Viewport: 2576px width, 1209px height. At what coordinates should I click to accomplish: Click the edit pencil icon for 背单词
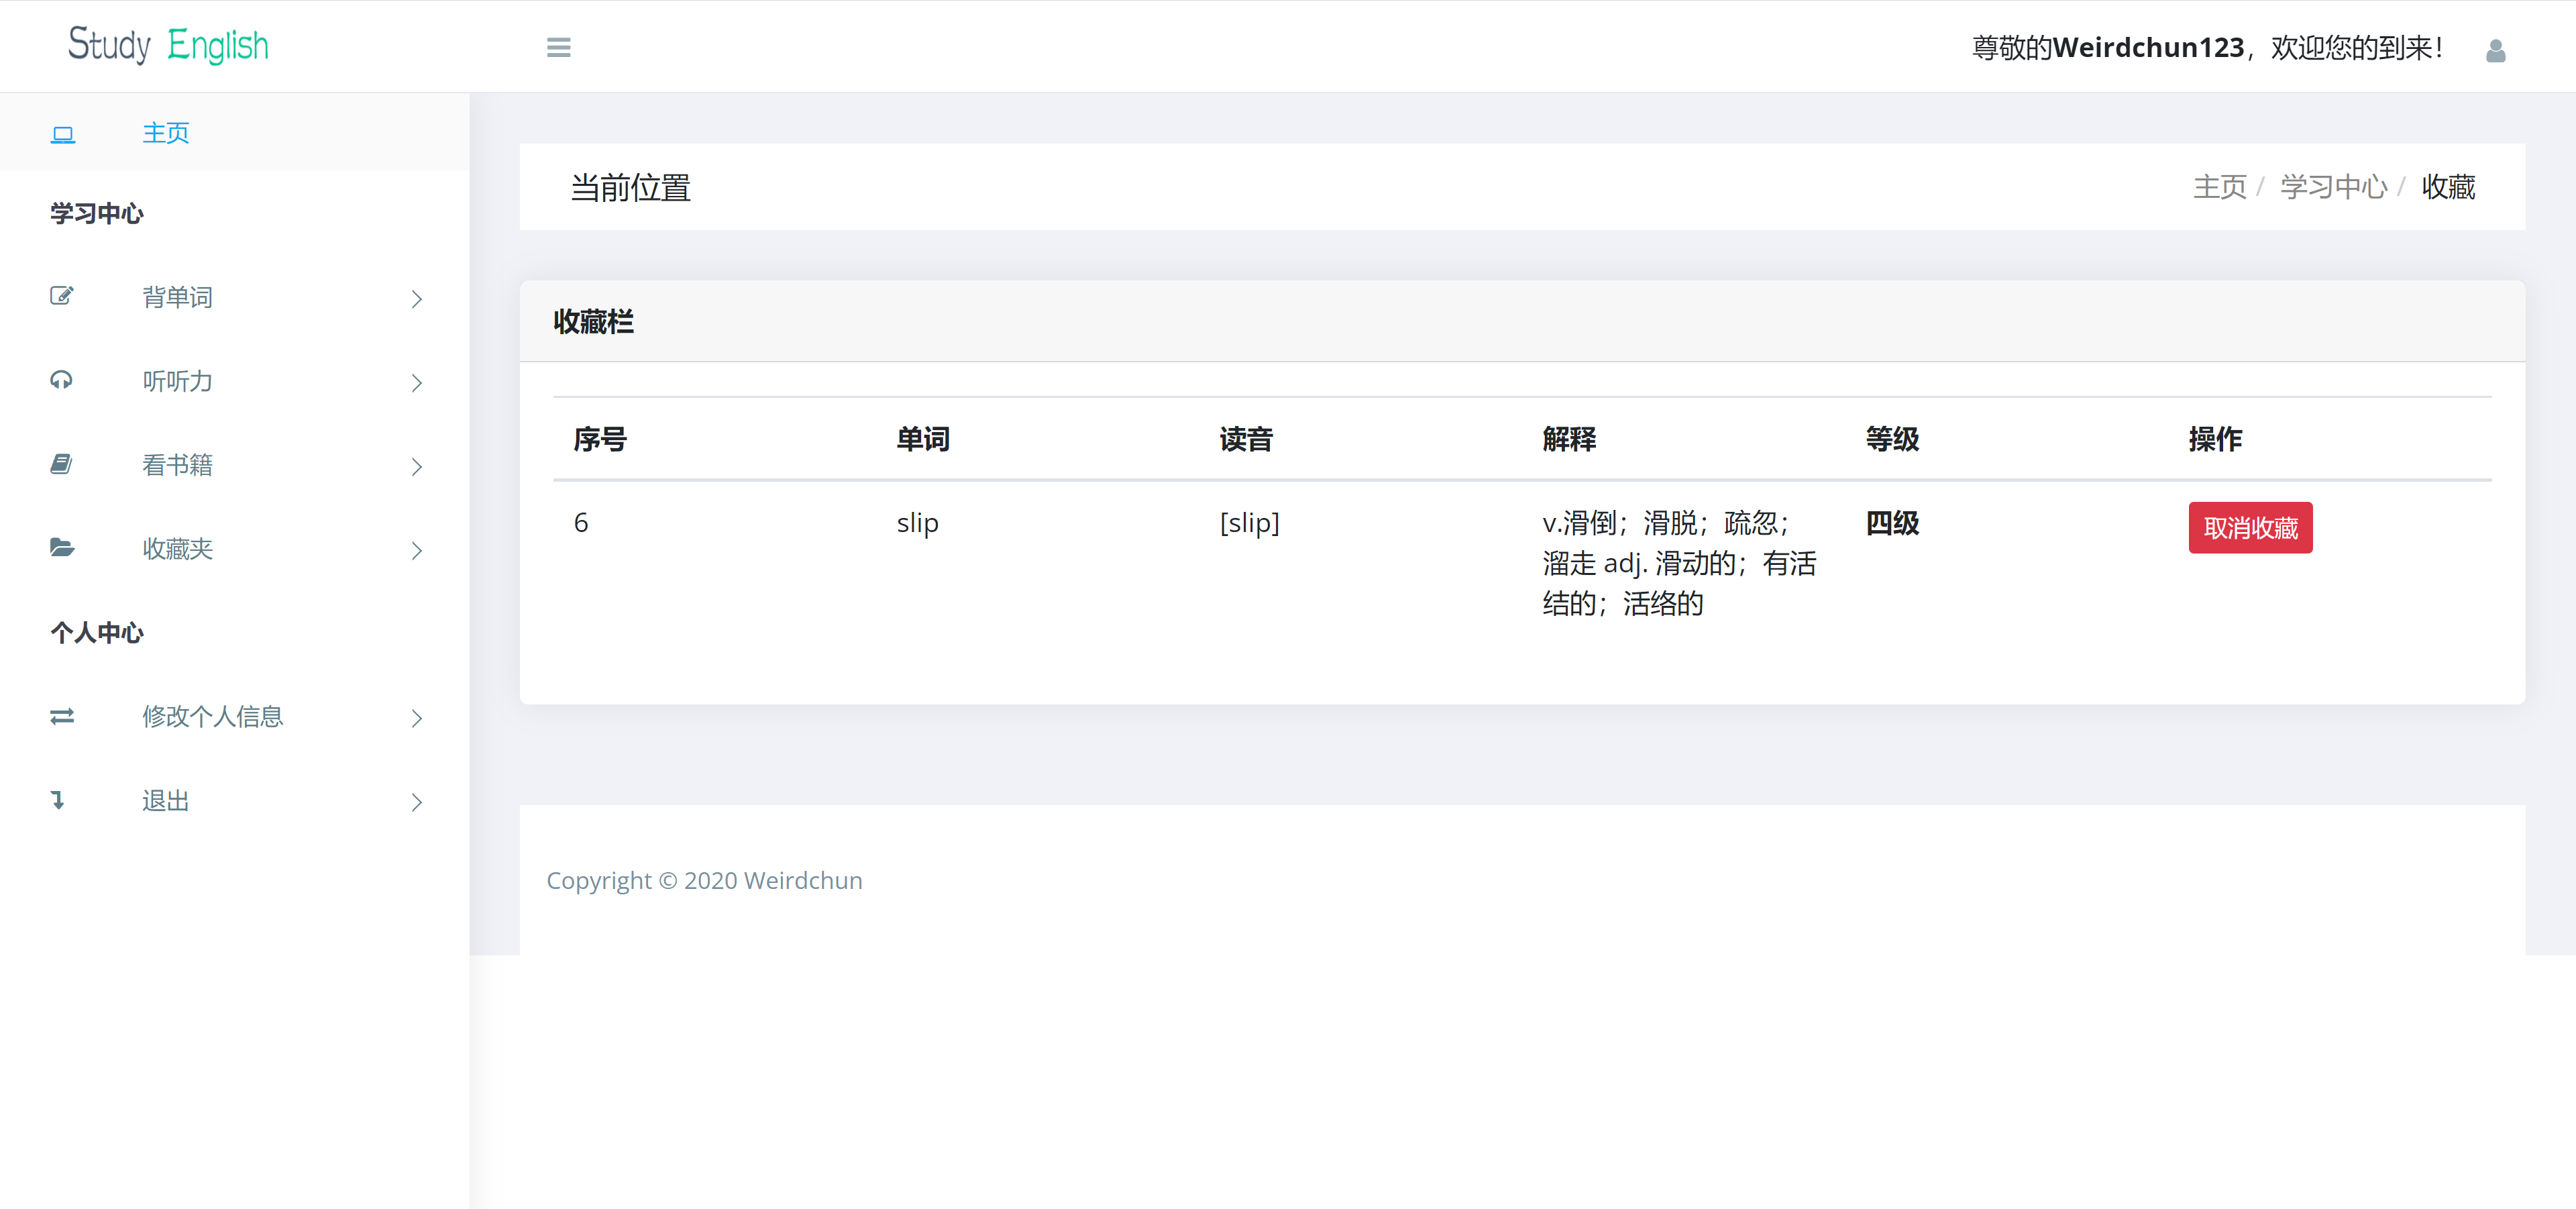[62, 296]
